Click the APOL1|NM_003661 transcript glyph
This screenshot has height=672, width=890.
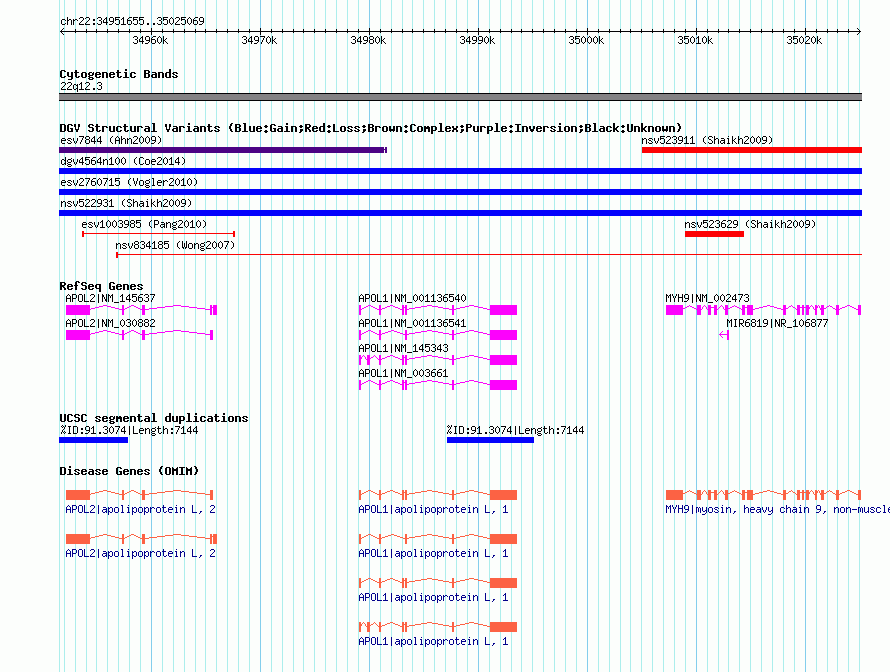[438, 385]
